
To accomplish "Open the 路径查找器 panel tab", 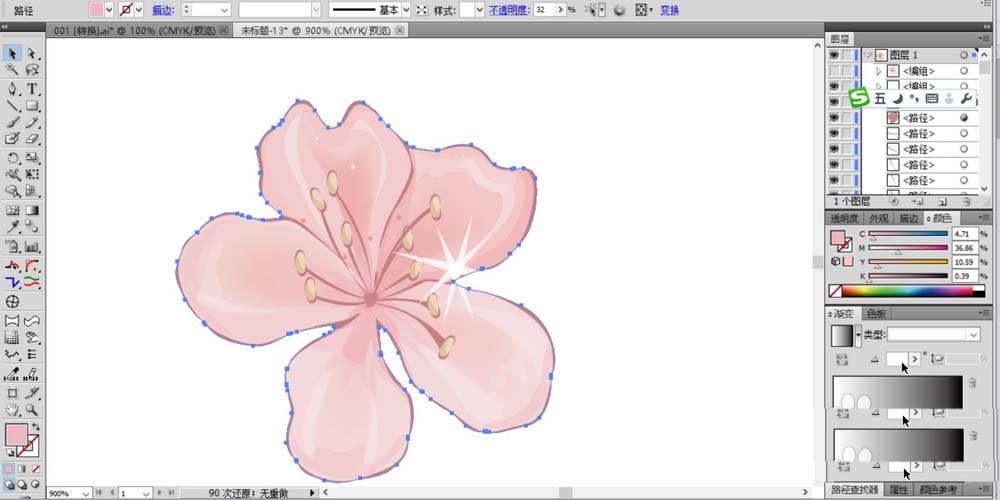I will click(855, 490).
